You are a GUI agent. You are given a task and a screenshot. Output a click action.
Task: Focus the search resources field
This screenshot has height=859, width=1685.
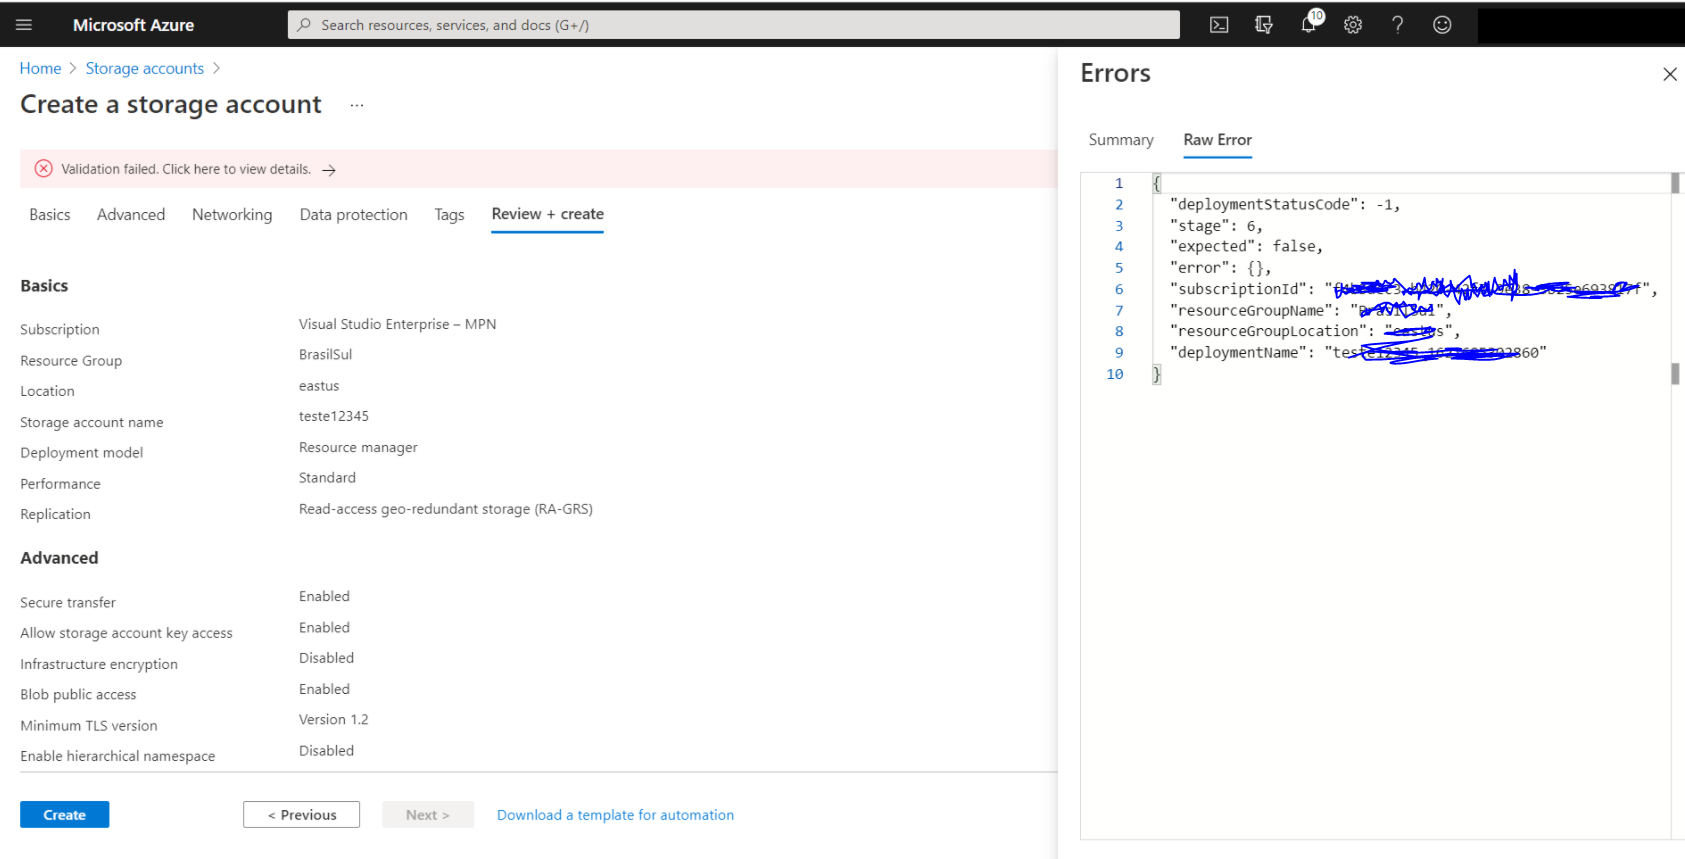pyautogui.click(x=734, y=25)
